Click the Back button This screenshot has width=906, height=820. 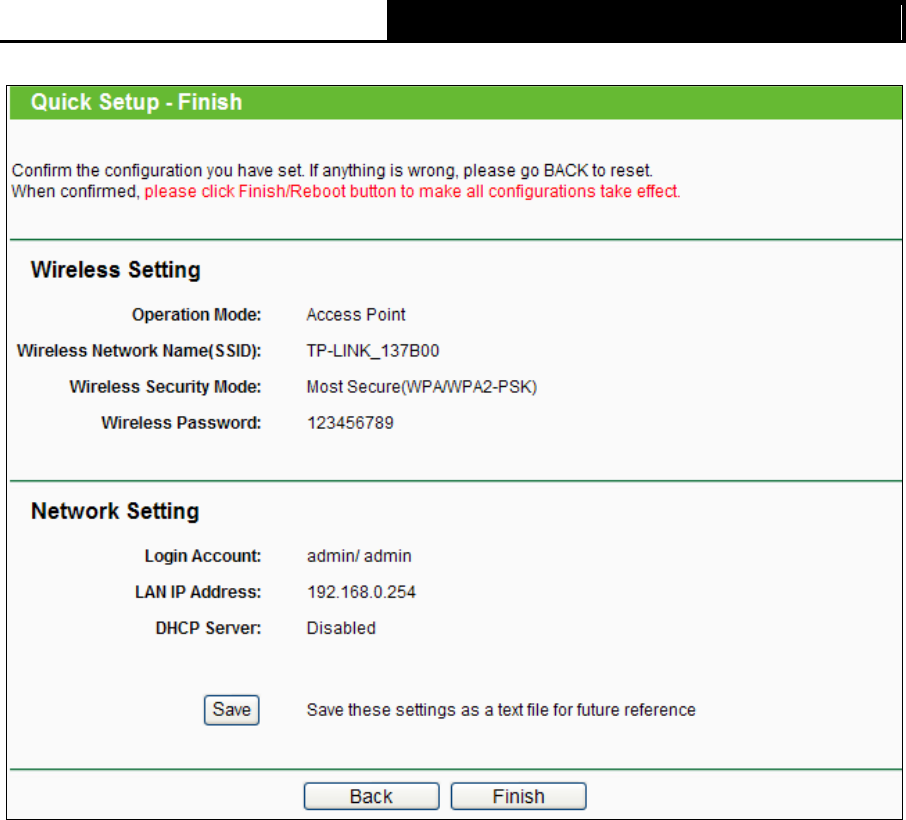point(371,796)
